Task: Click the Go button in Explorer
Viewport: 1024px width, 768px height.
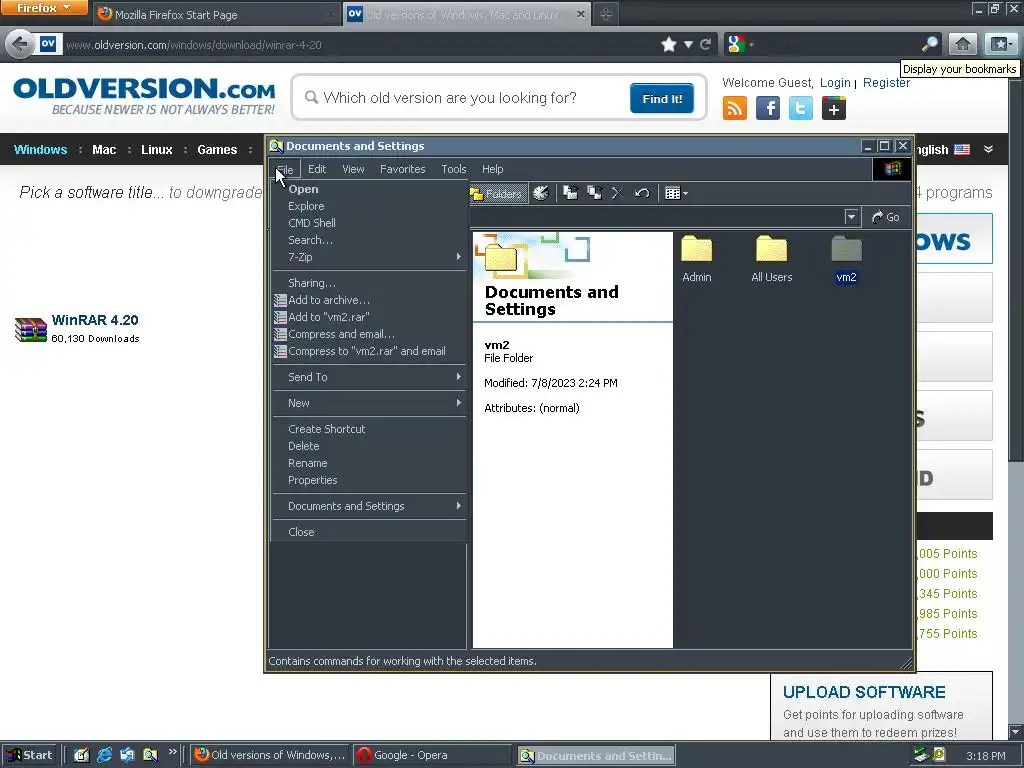Action: tap(886, 217)
